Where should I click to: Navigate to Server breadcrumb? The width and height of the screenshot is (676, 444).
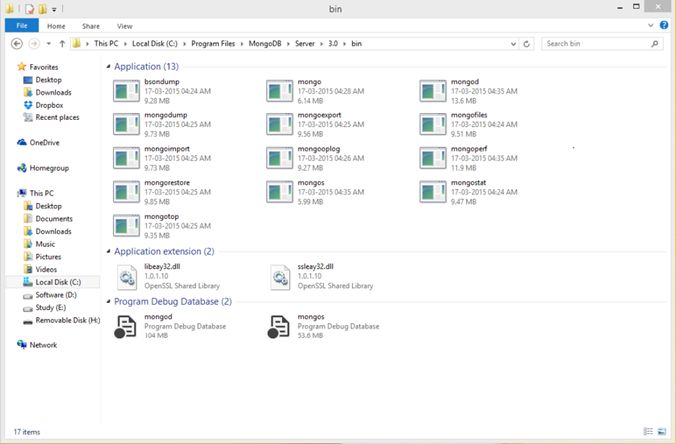point(305,44)
